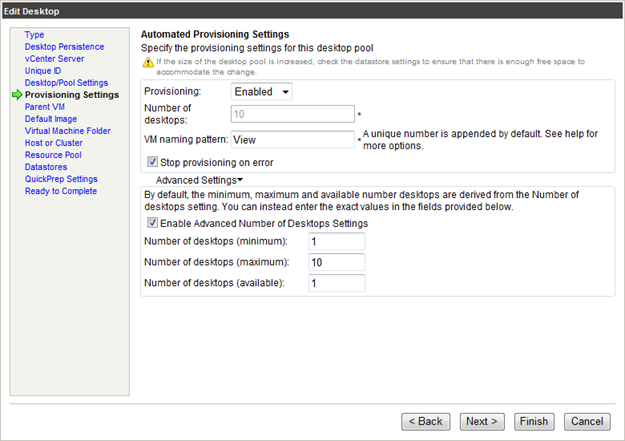Select the vCenter Server step
The height and width of the screenshot is (441, 625).
pyautogui.click(x=55, y=59)
